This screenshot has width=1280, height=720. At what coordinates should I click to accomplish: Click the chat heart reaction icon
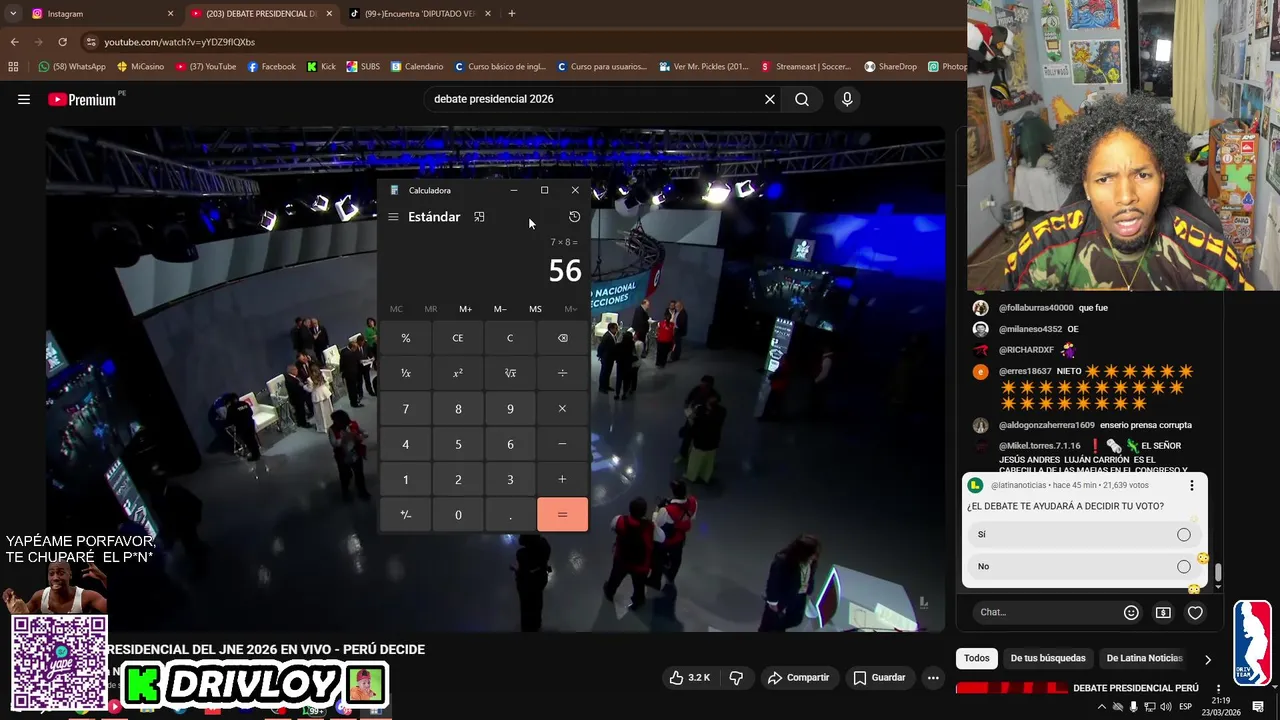point(1195,612)
